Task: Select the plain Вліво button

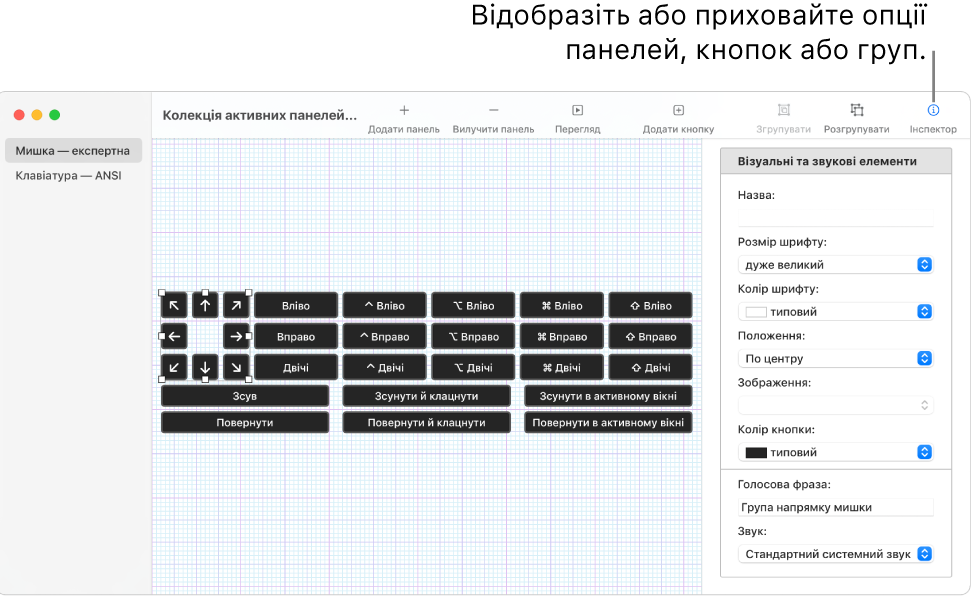Action: (x=296, y=305)
